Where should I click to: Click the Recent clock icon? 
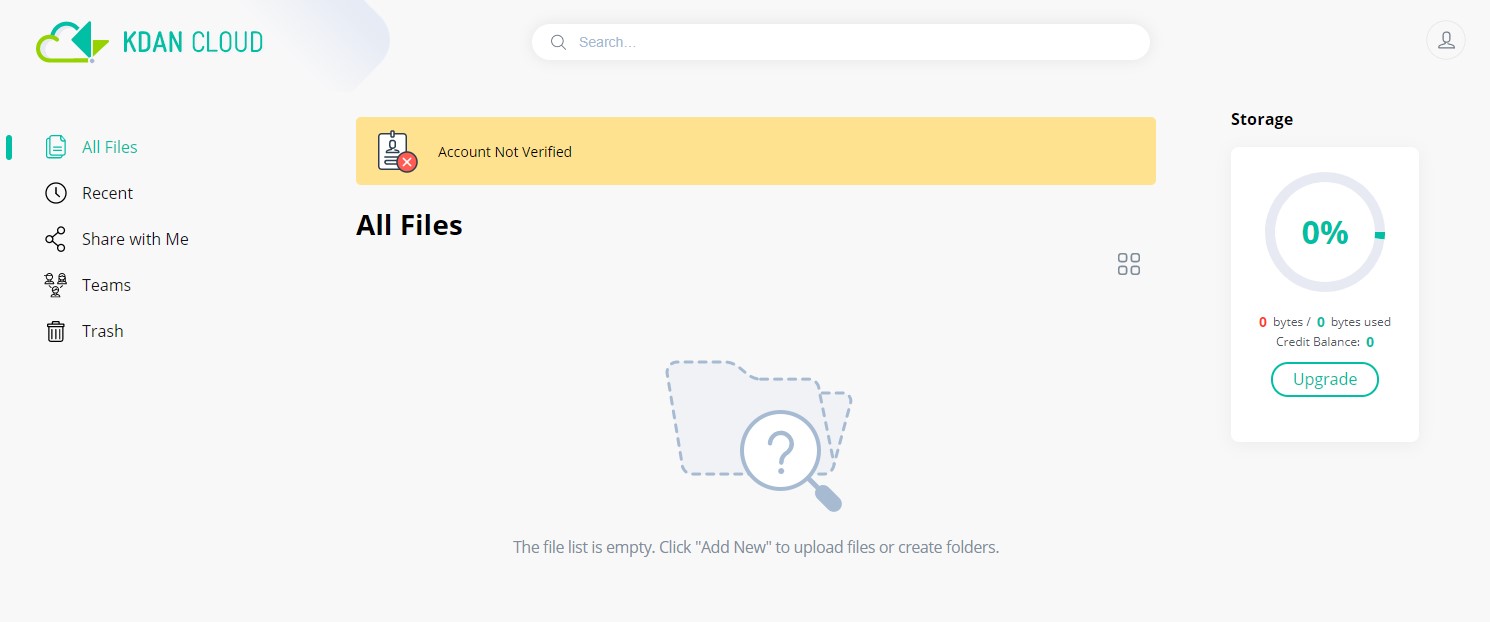[x=56, y=193]
